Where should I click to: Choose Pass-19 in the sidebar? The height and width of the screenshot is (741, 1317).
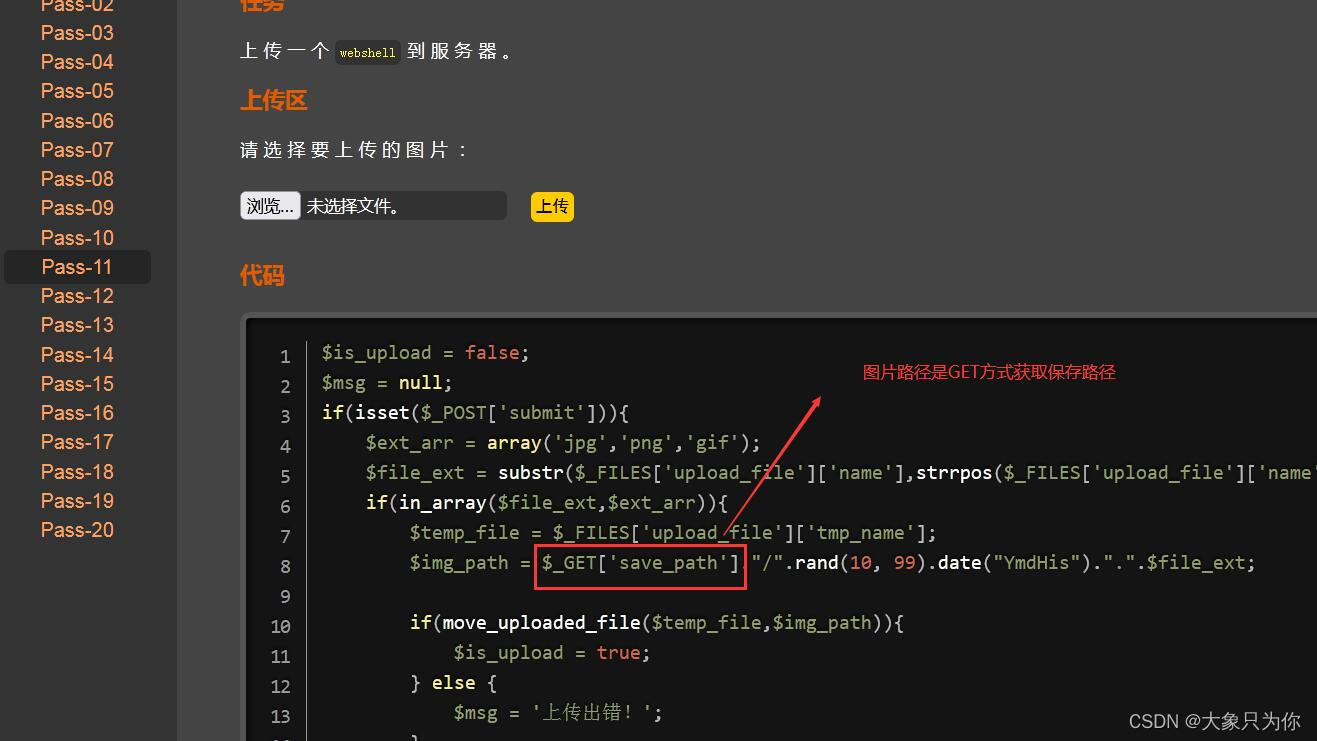click(x=77, y=501)
